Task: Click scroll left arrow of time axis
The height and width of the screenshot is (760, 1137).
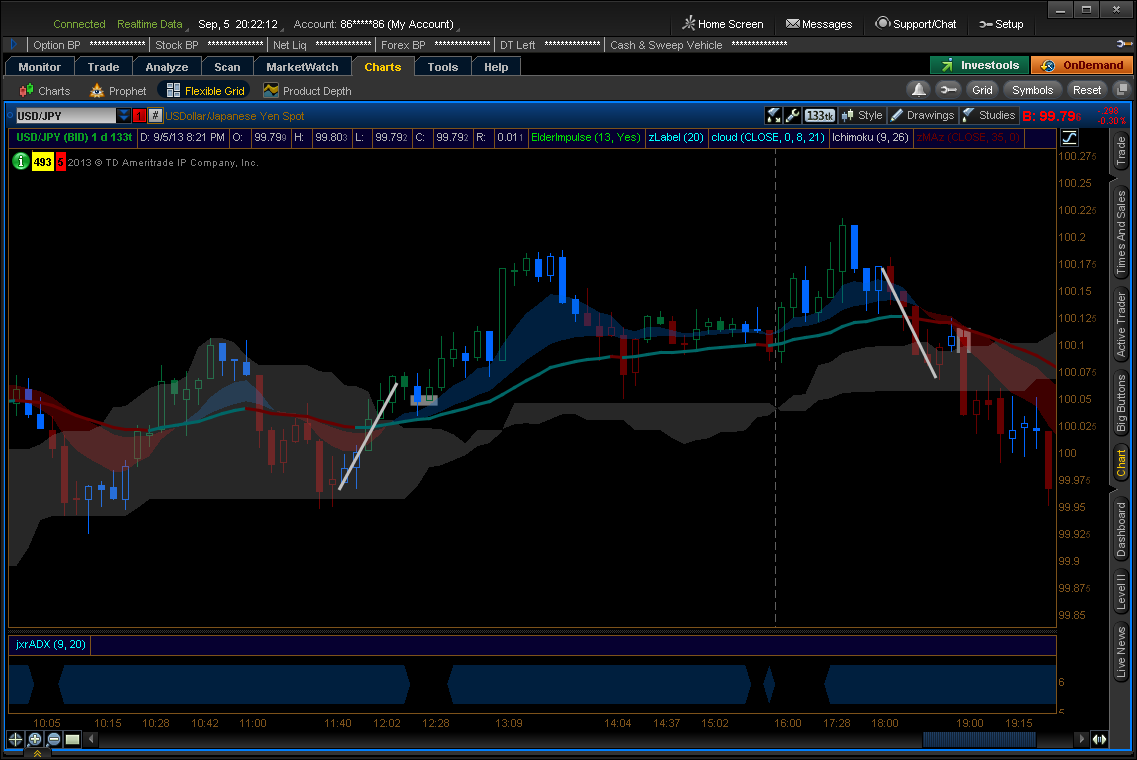Action: [91, 739]
